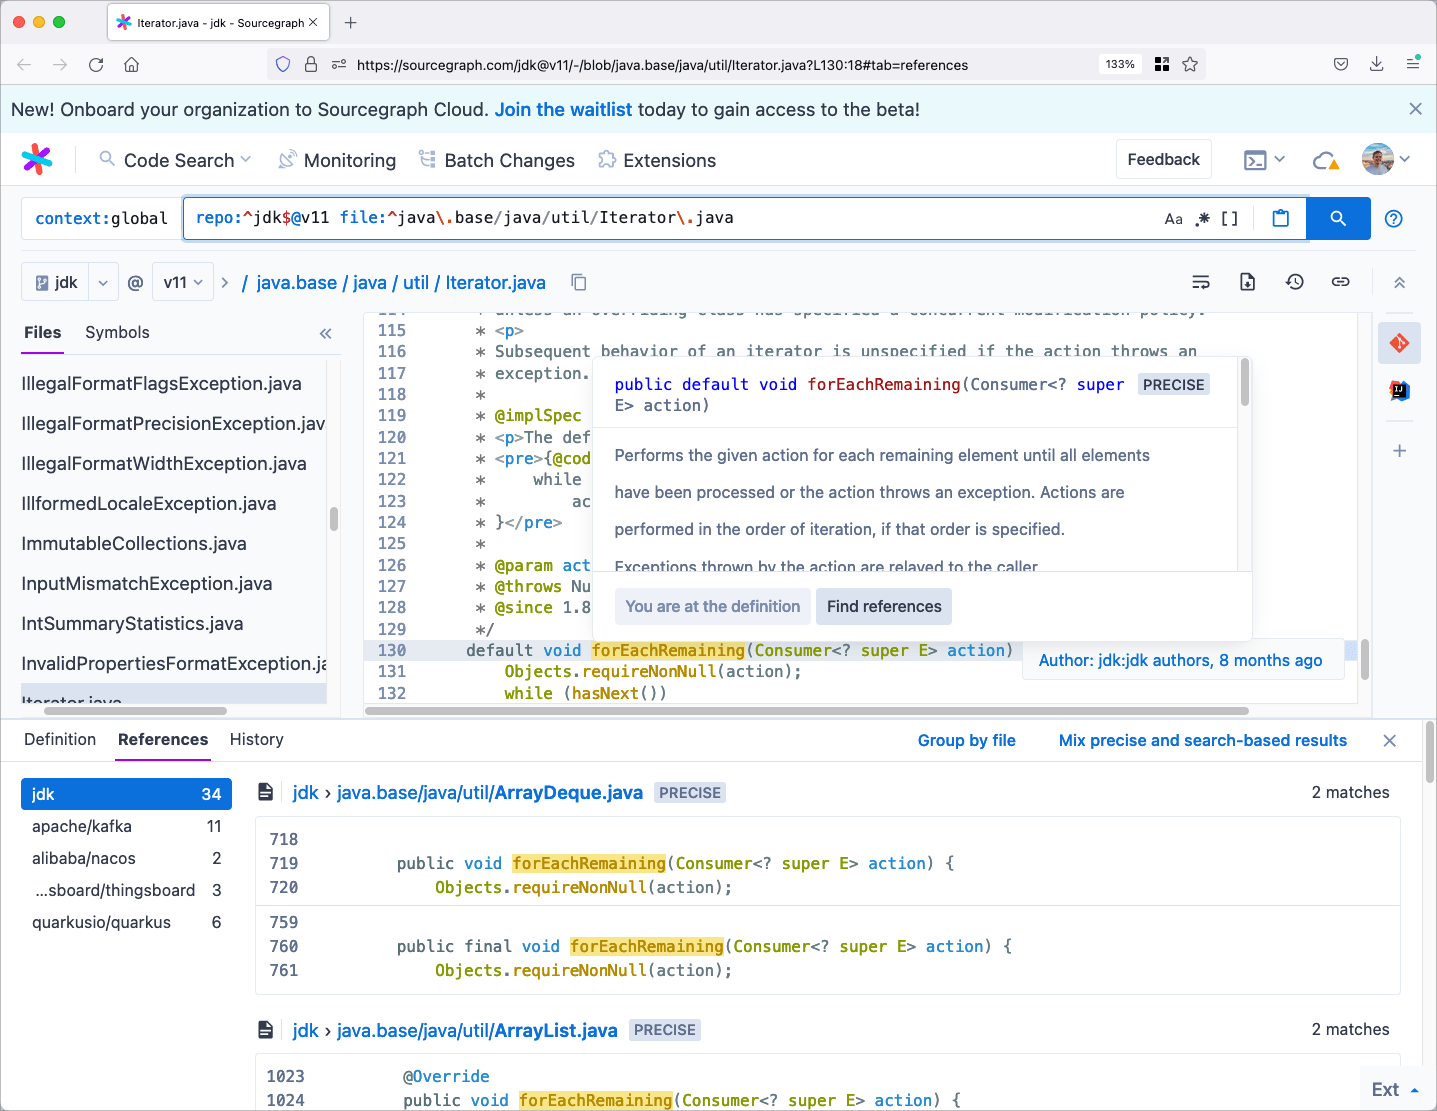
Task: Open the cloud status warning icon
Action: click(1325, 160)
